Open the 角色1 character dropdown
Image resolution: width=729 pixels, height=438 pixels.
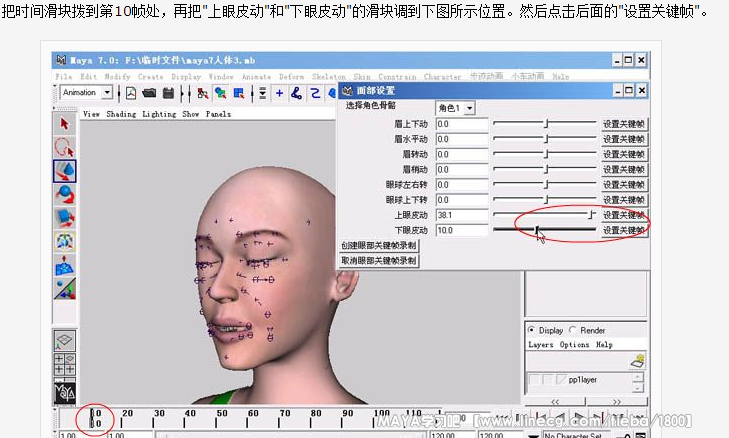click(x=470, y=108)
